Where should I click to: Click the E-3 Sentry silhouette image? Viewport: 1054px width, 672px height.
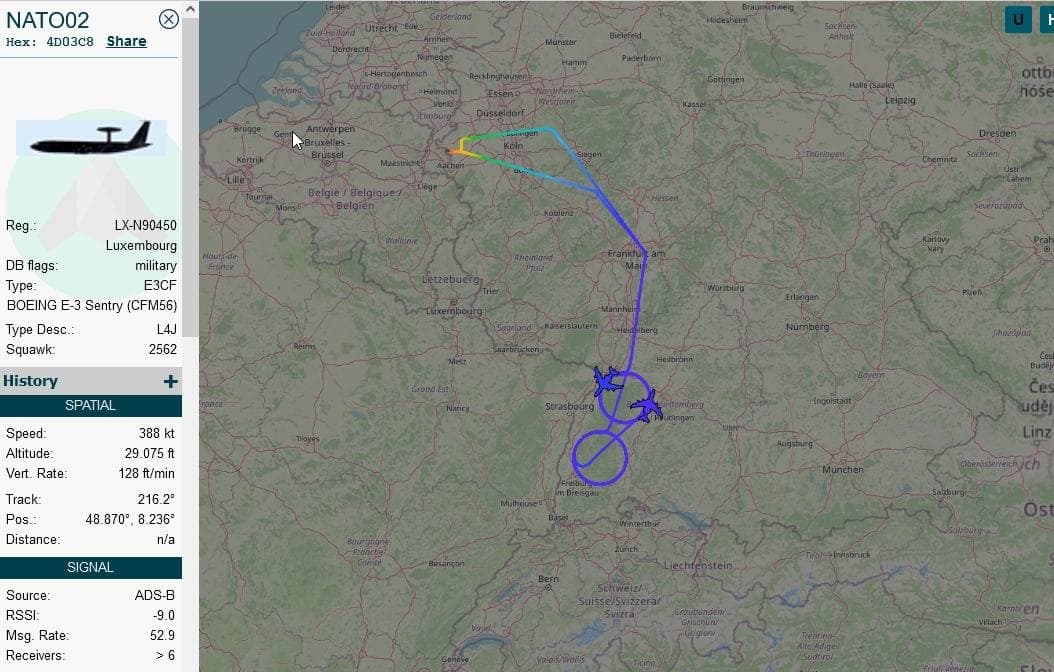[91, 138]
